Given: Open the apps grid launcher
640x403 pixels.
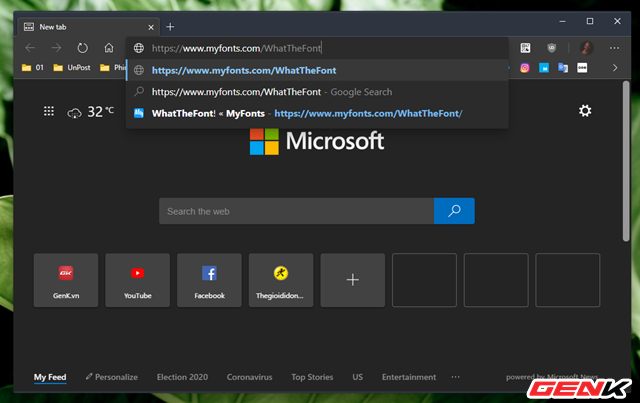Looking at the screenshot, I should point(49,112).
